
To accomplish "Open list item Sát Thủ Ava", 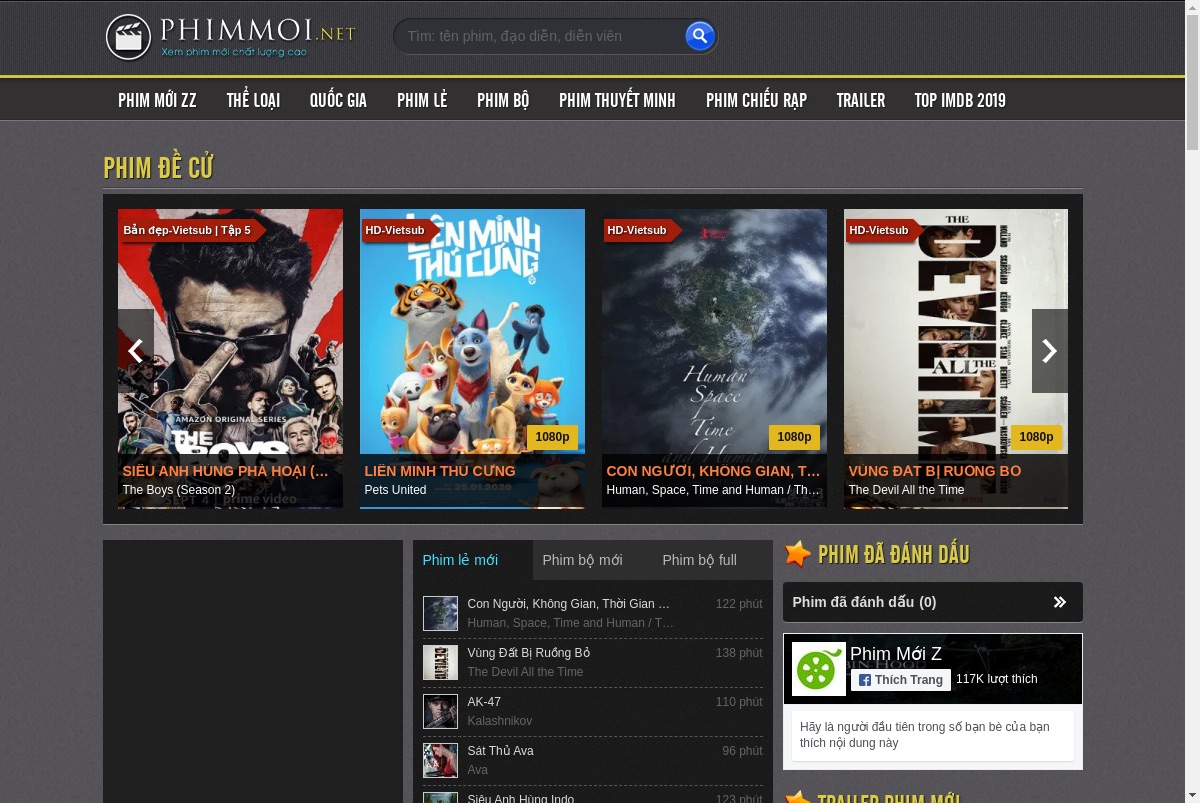I will 593,761.
